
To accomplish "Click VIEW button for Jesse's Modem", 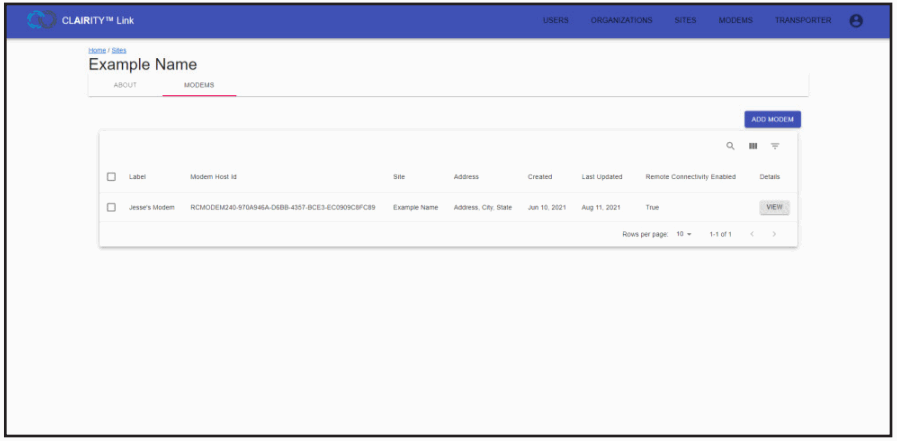I will [775, 207].
